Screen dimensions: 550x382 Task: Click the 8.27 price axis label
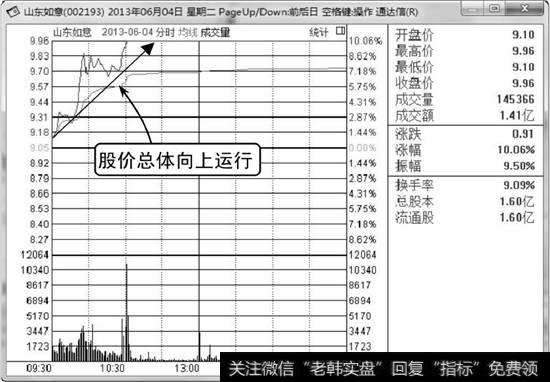click(x=40, y=240)
